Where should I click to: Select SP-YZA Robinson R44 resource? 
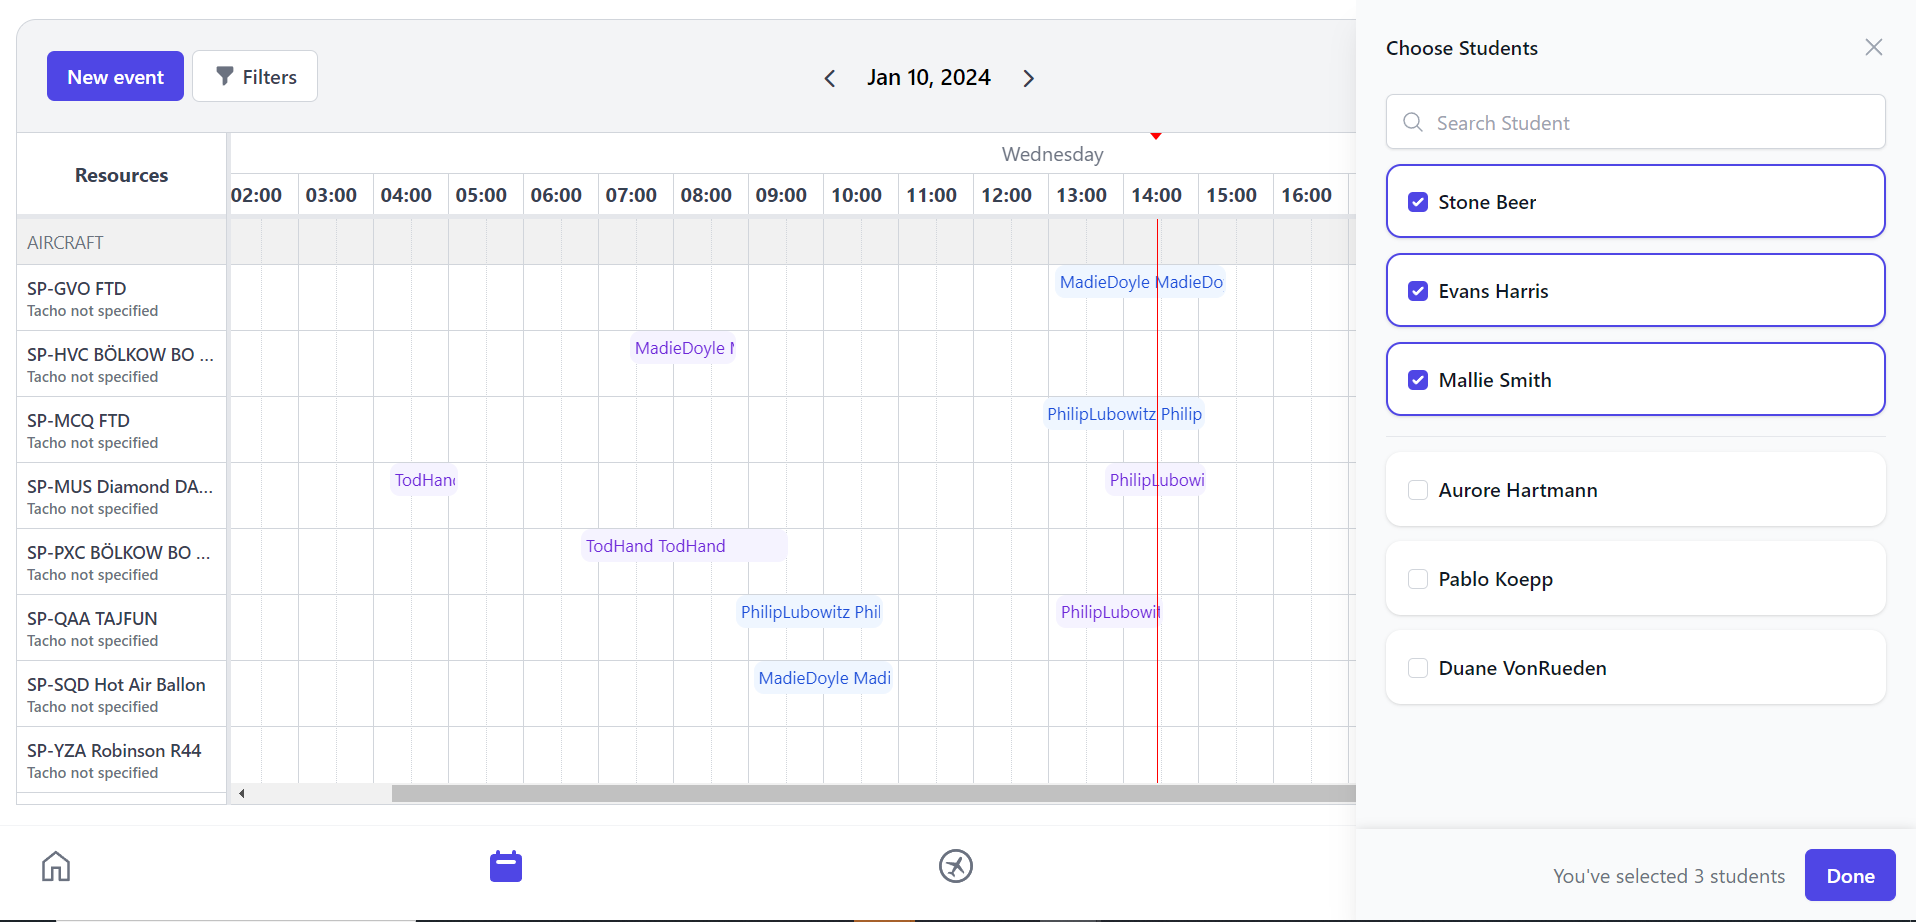pos(121,760)
